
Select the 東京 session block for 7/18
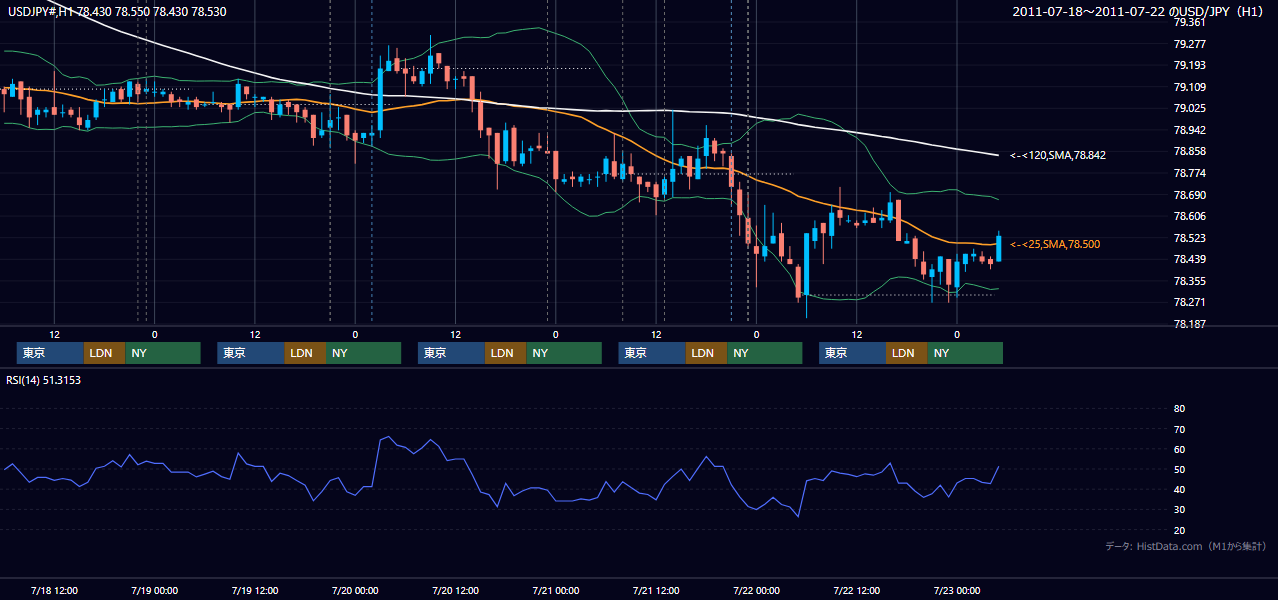coord(50,353)
